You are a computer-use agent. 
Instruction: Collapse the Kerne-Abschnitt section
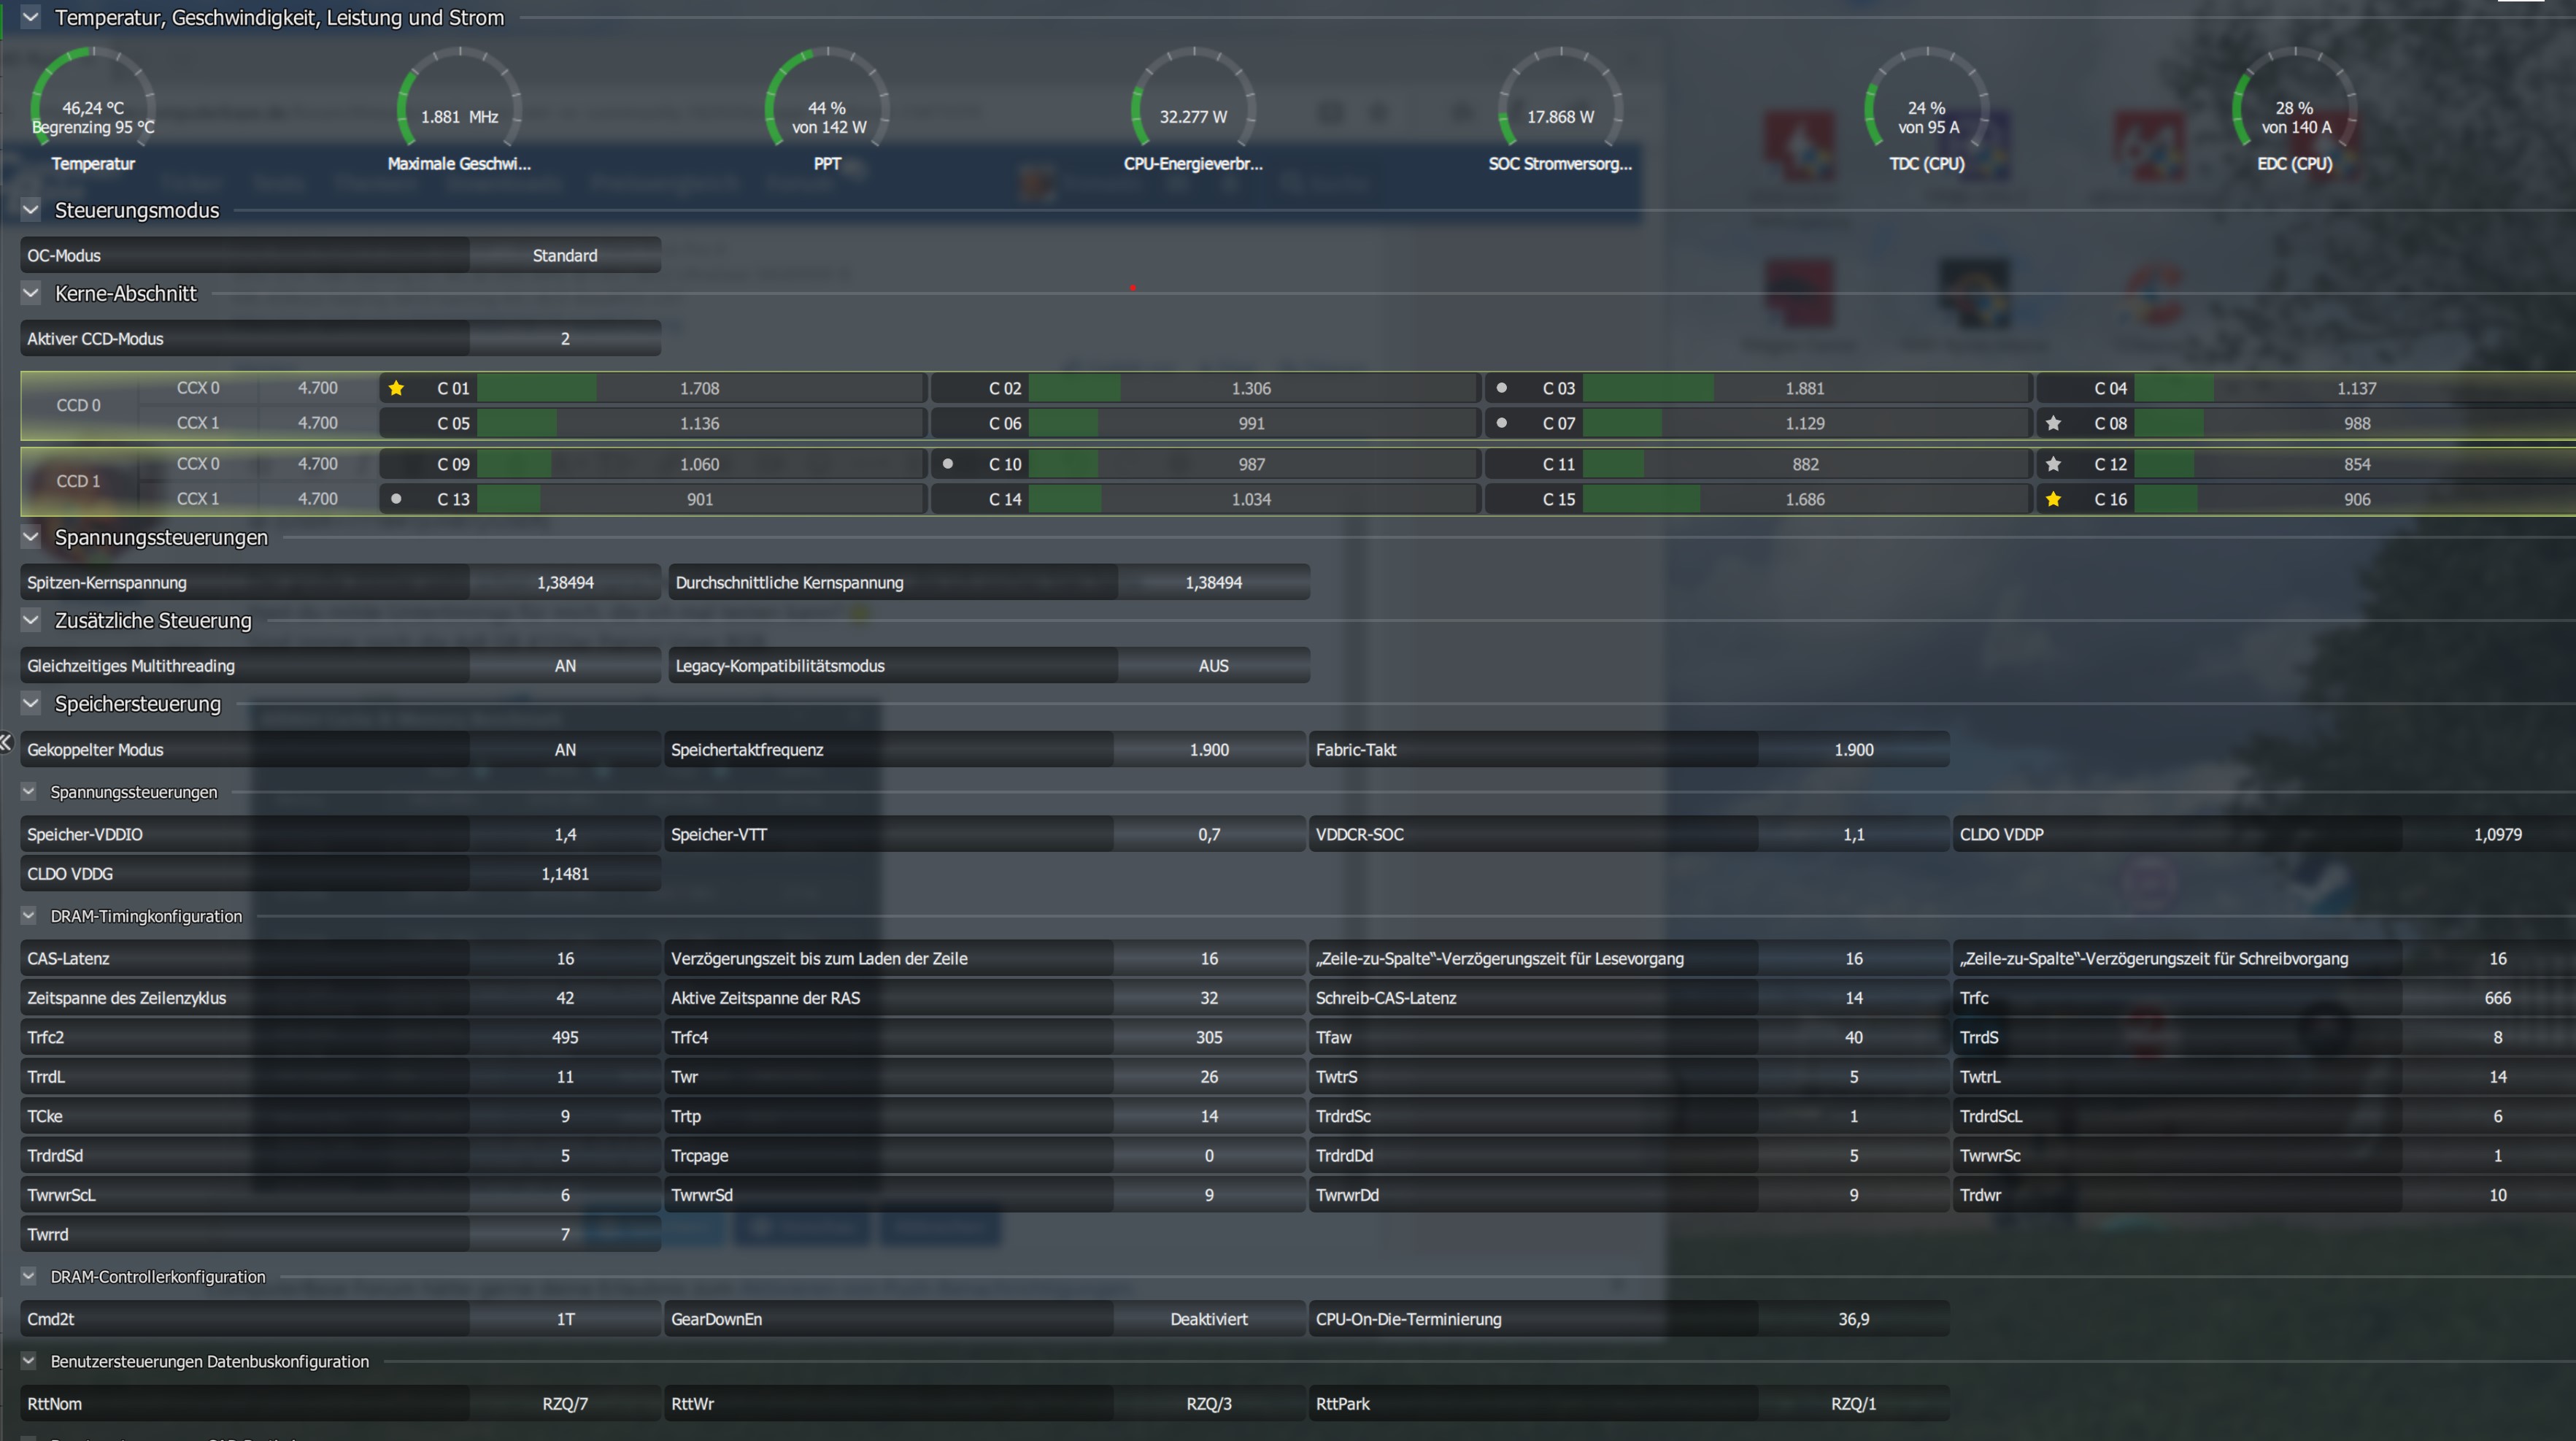31,293
